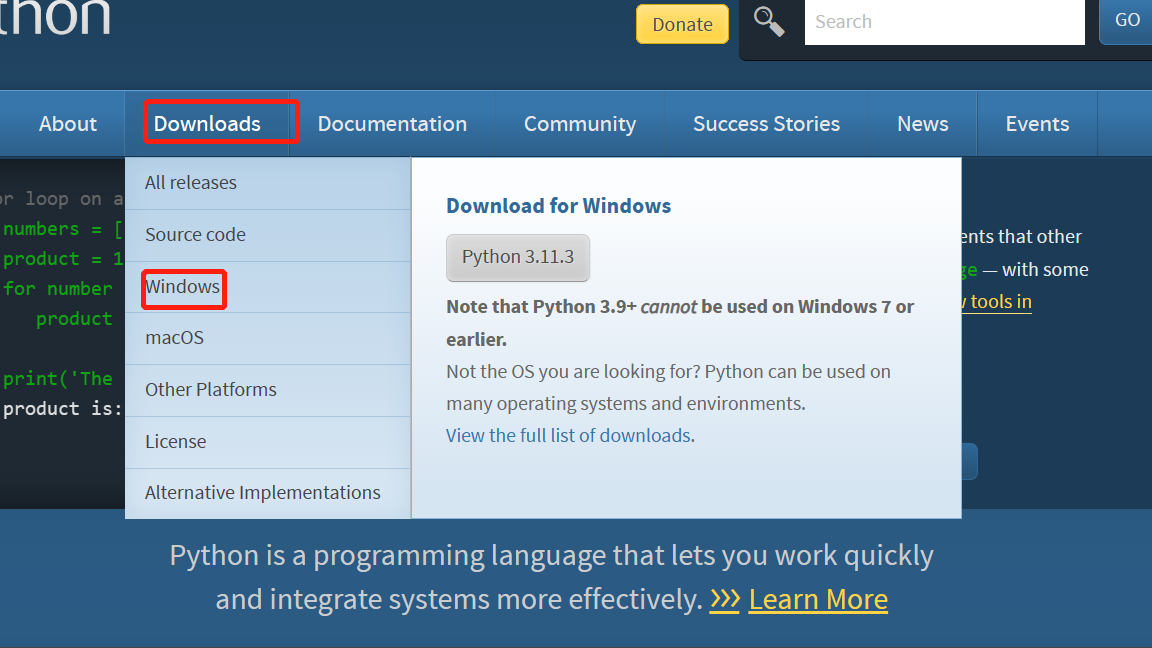Focus the Search input field
The image size is (1152, 648).
coord(944,22)
